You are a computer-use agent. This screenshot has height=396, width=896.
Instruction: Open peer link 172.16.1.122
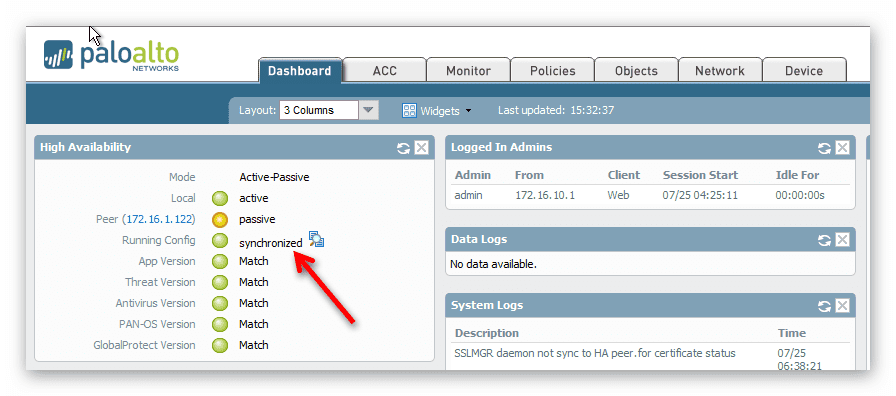(160, 219)
